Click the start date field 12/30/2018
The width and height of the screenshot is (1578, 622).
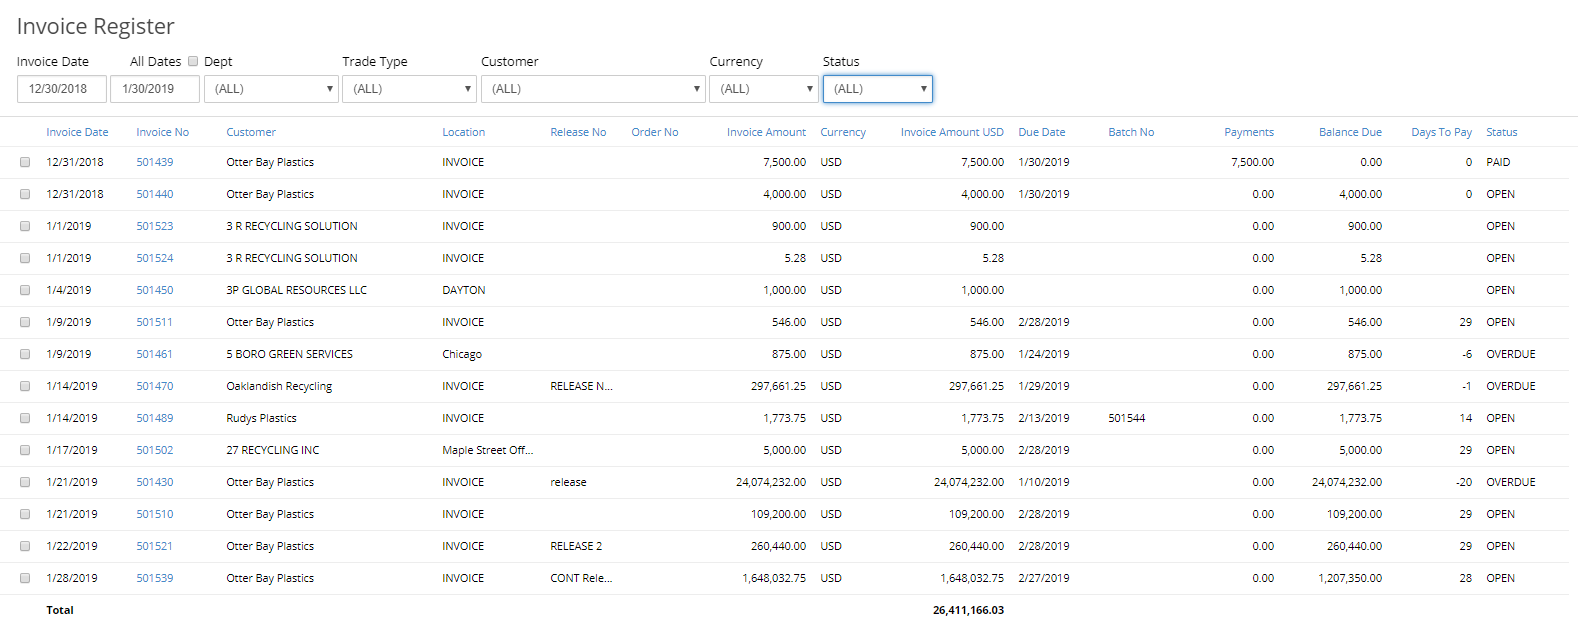click(x=61, y=89)
